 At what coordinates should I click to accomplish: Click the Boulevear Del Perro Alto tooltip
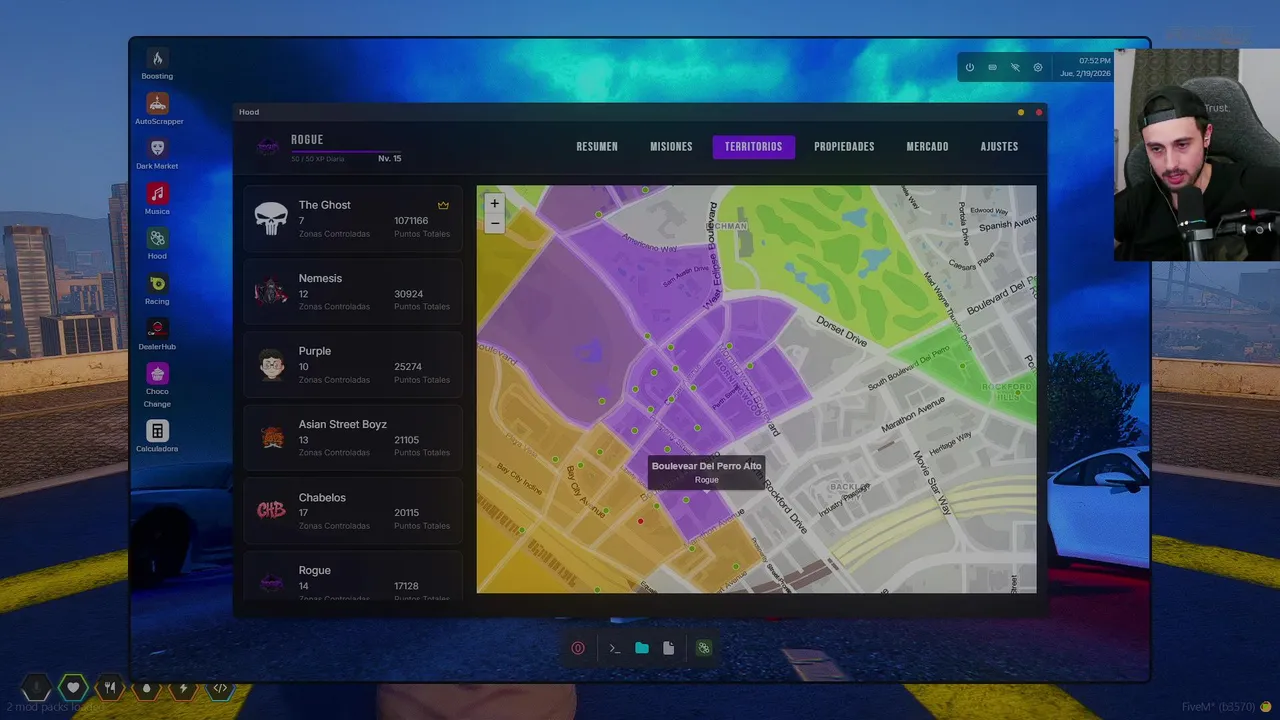tap(706, 472)
